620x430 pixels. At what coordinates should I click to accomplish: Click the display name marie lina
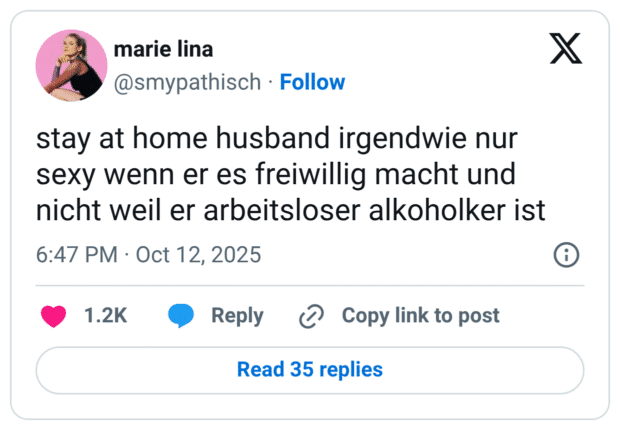163,49
